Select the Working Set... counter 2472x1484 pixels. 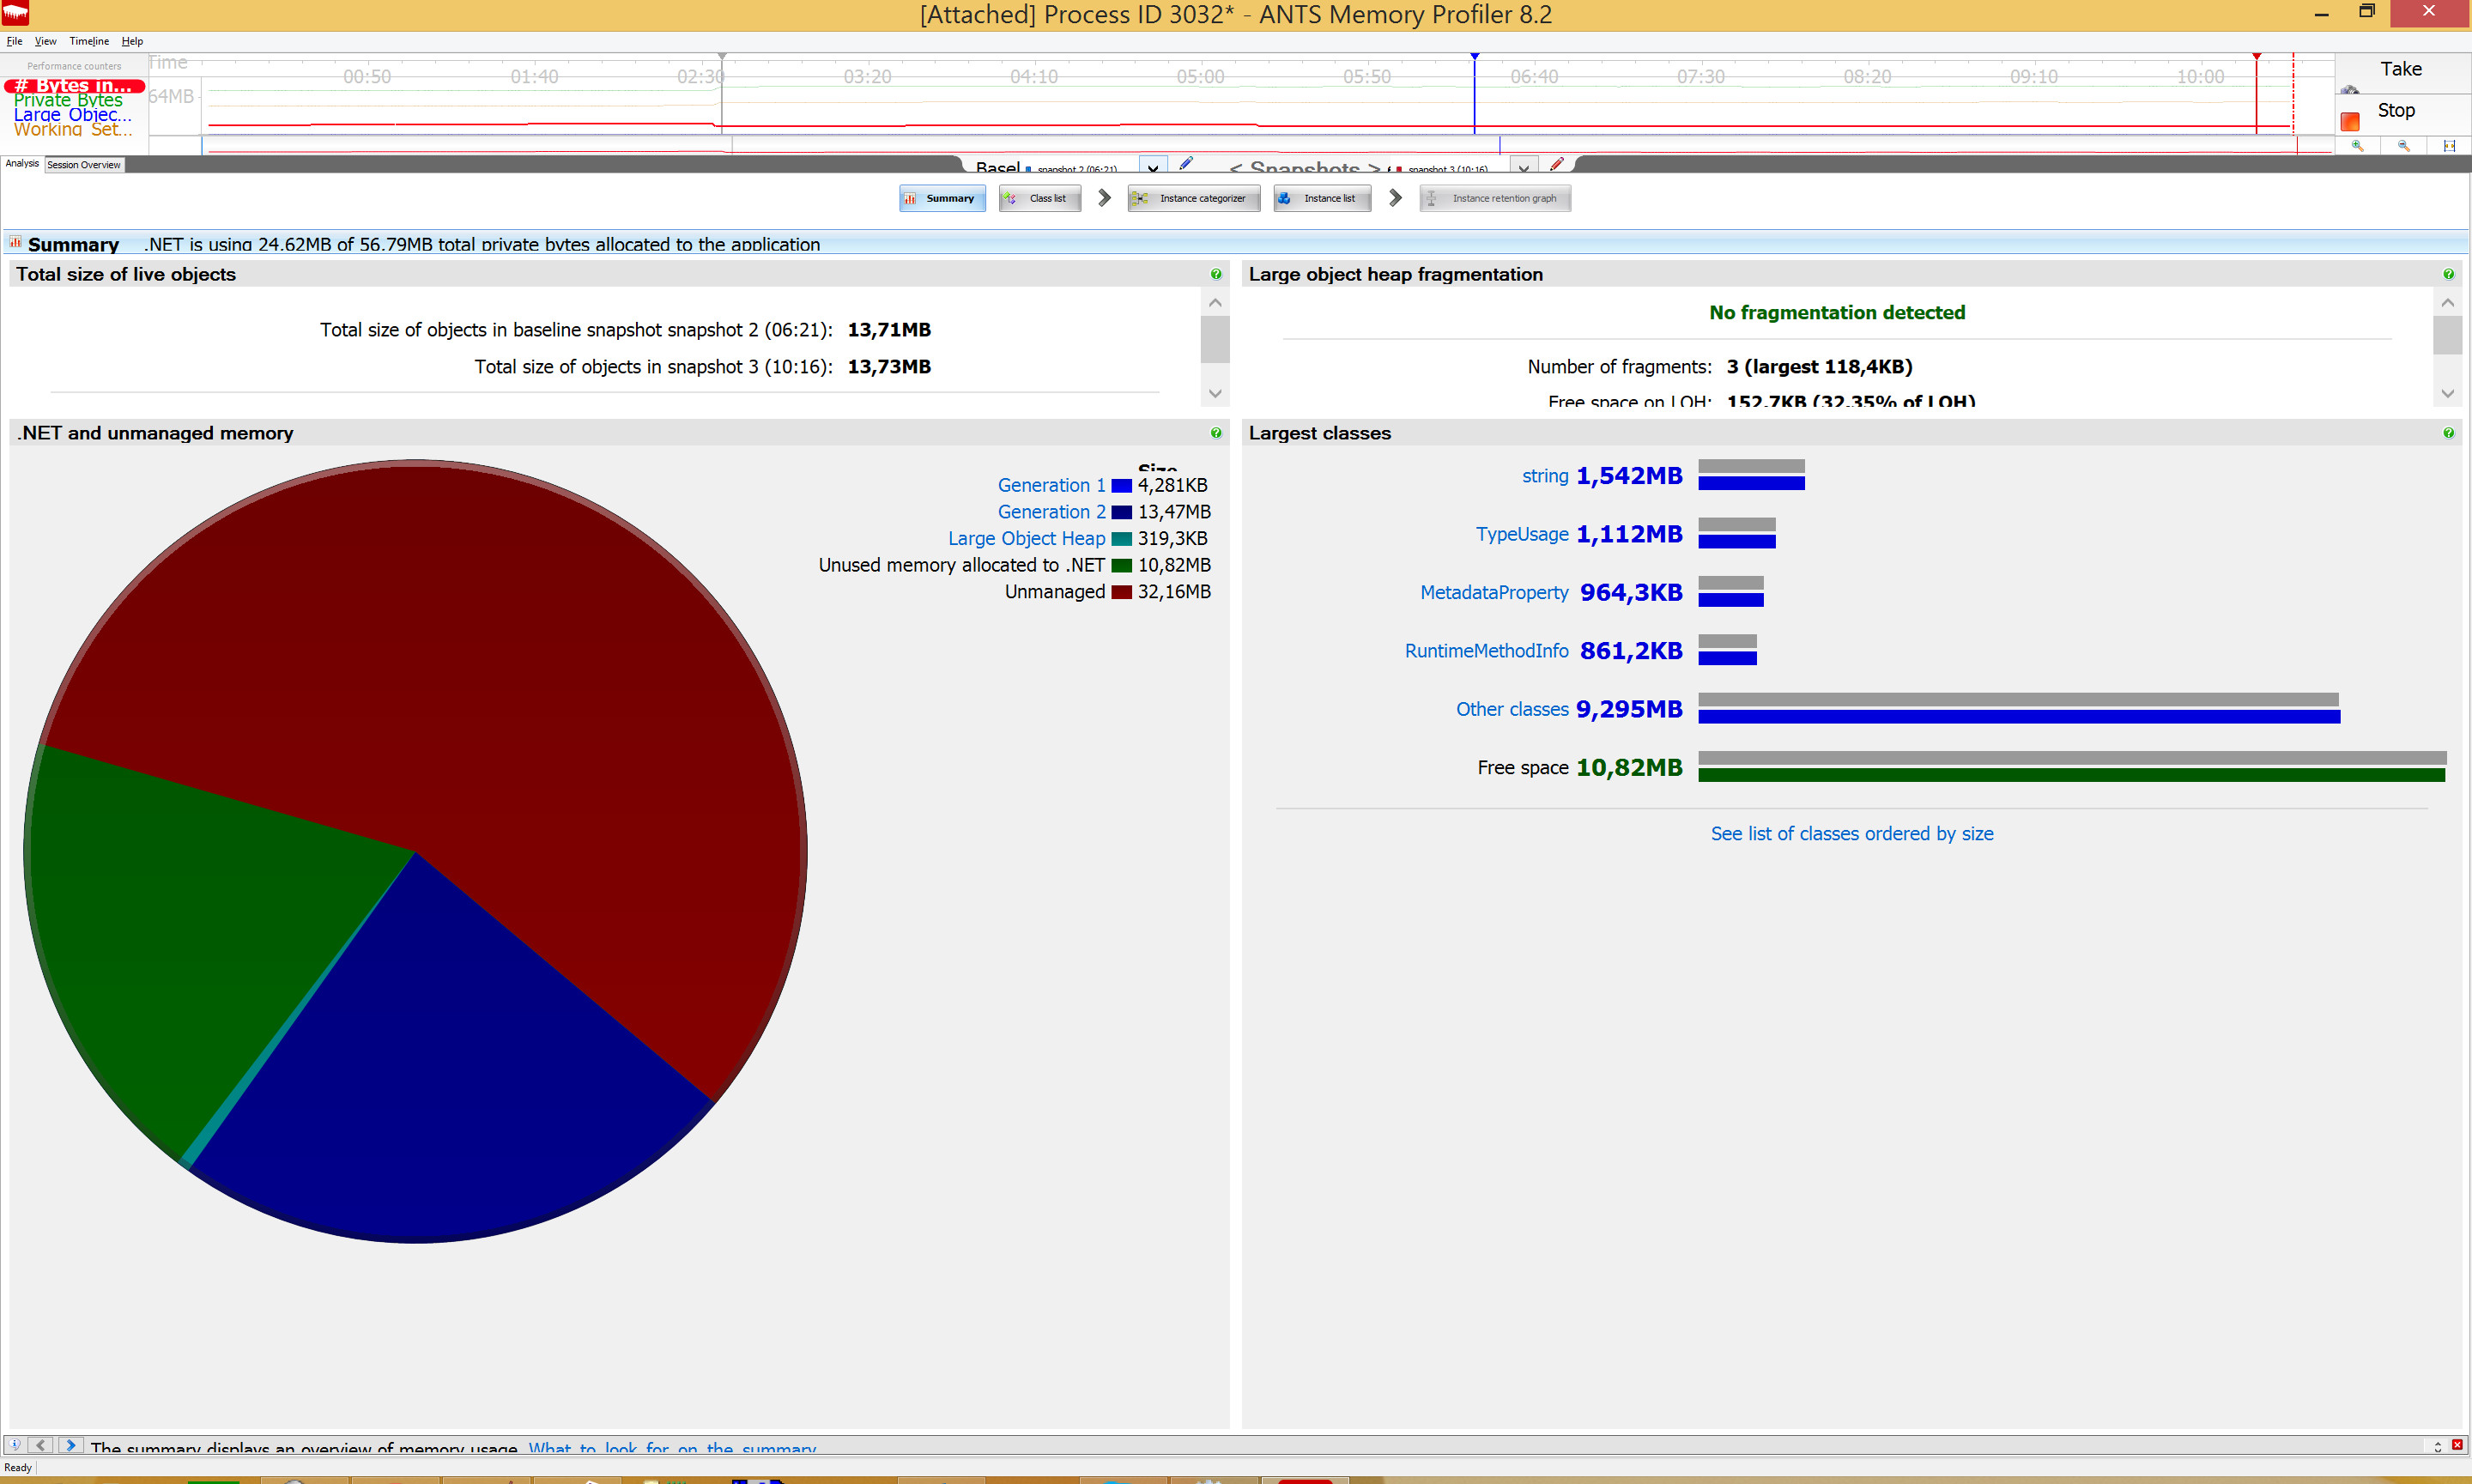(72, 129)
